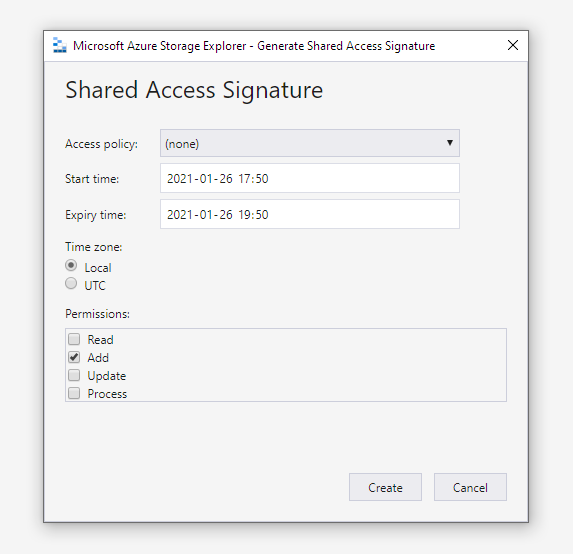Click the Start time label
Image resolution: width=573 pixels, height=554 pixels.
(92, 179)
